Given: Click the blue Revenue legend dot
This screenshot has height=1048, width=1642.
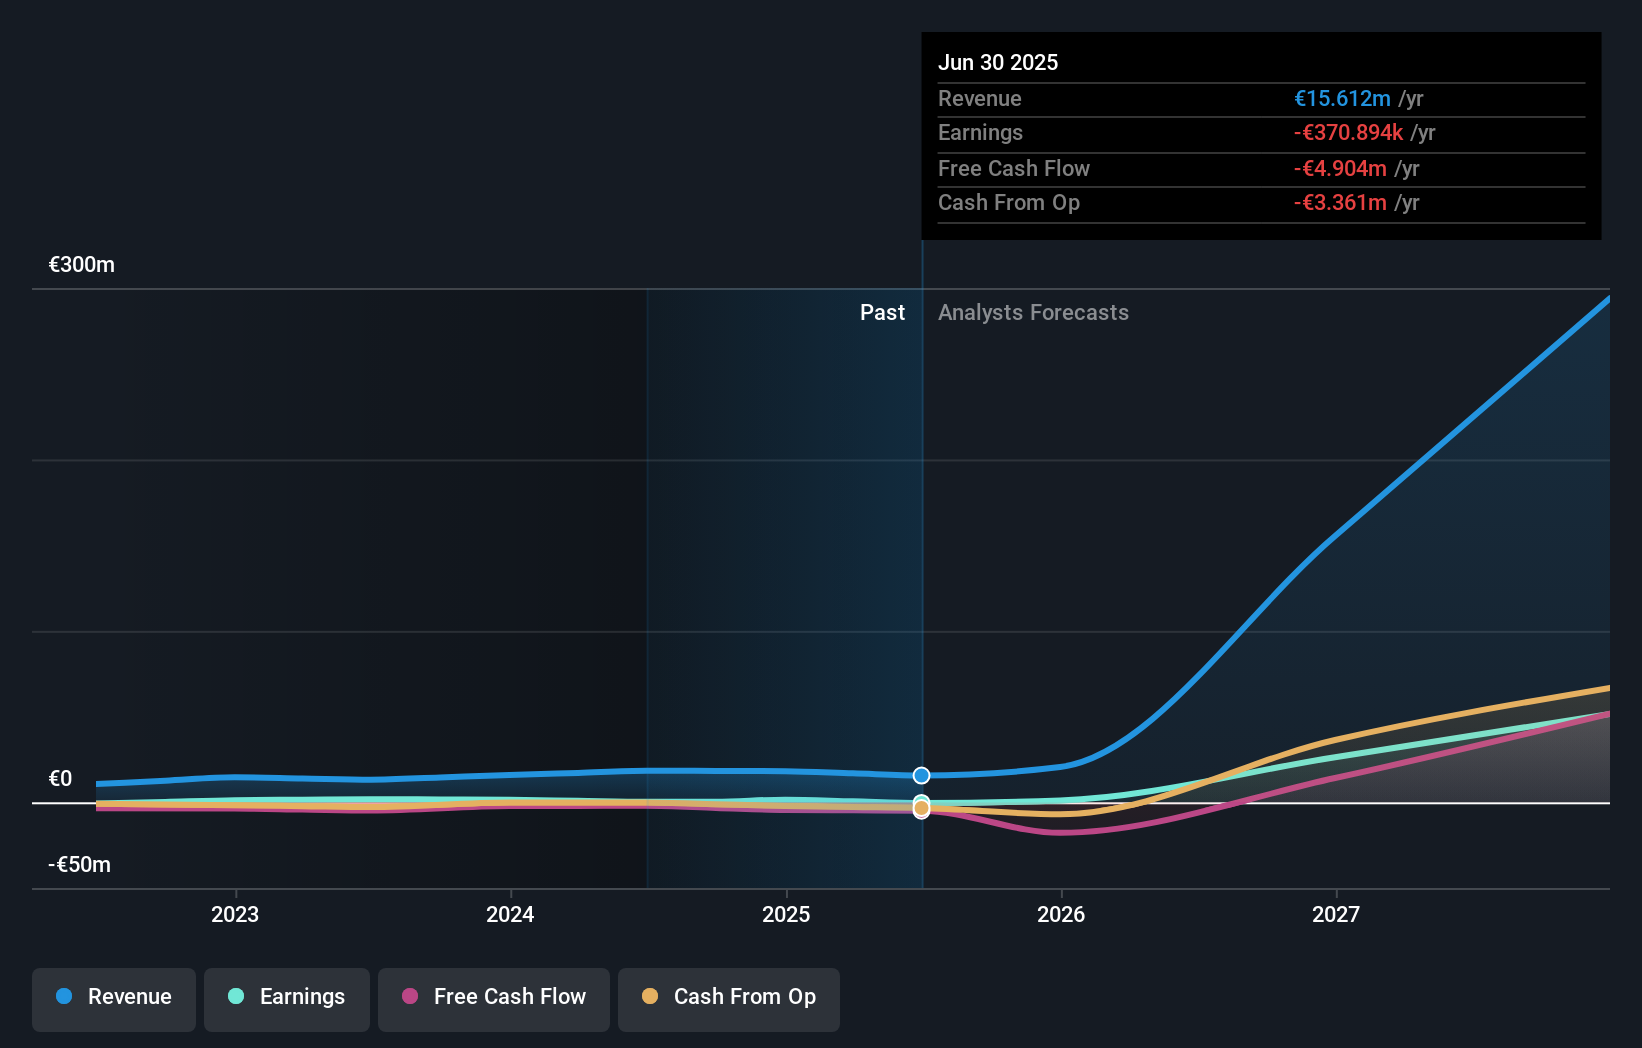Looking at the screenshot, I should (63, 997).
